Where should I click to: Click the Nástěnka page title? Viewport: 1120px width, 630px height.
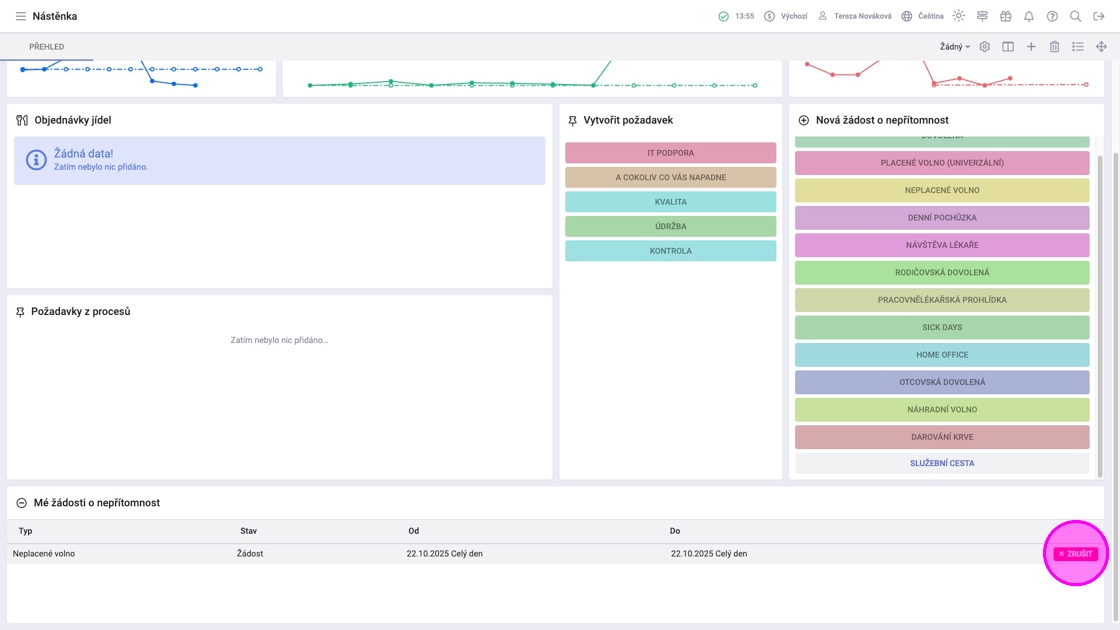click(x=55, y=16)
